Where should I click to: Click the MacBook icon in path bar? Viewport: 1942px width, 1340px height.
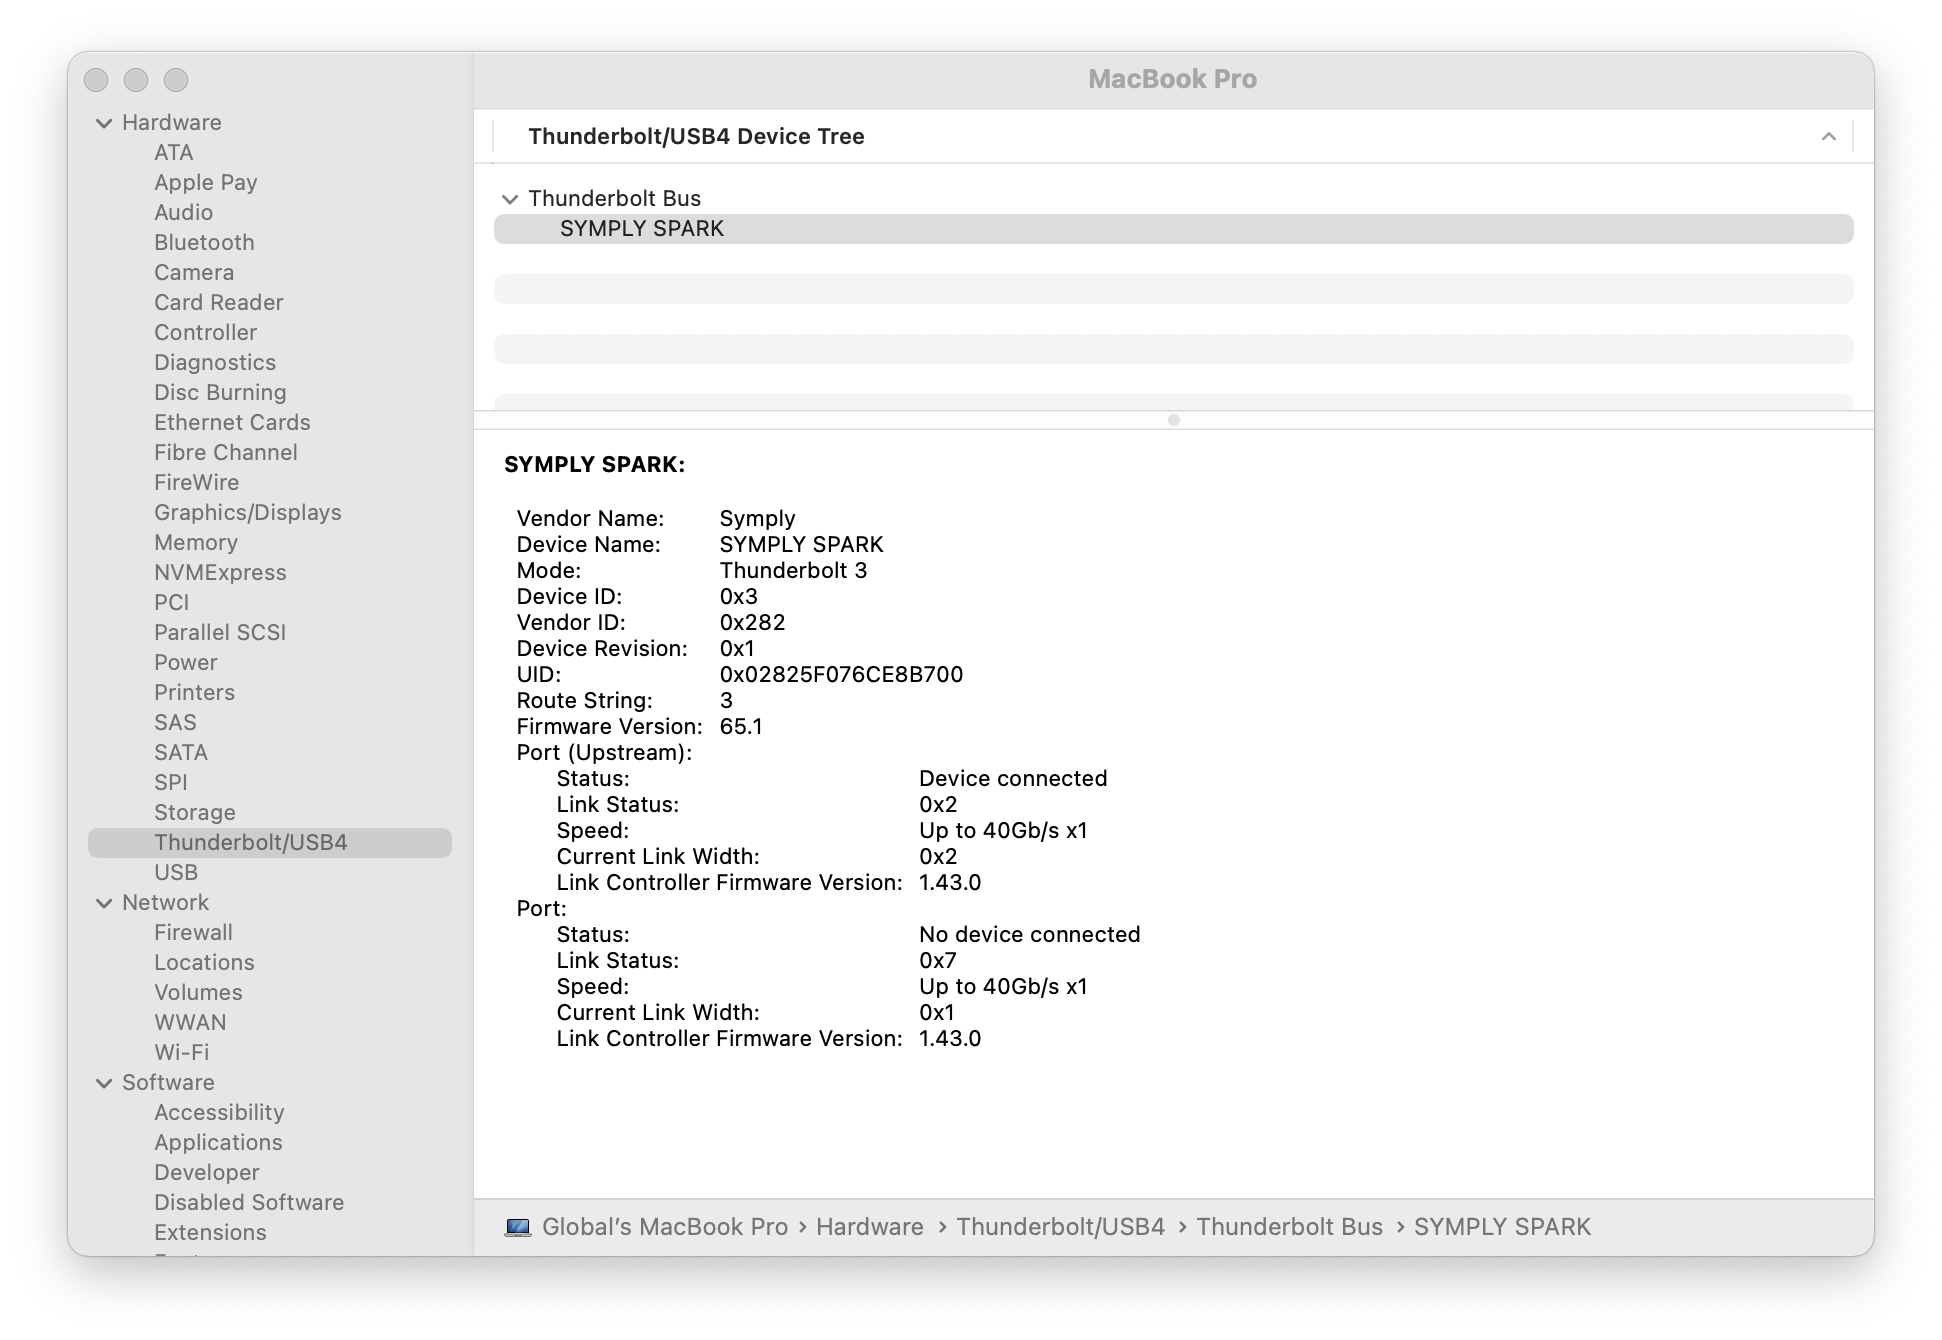[518, 1227]
